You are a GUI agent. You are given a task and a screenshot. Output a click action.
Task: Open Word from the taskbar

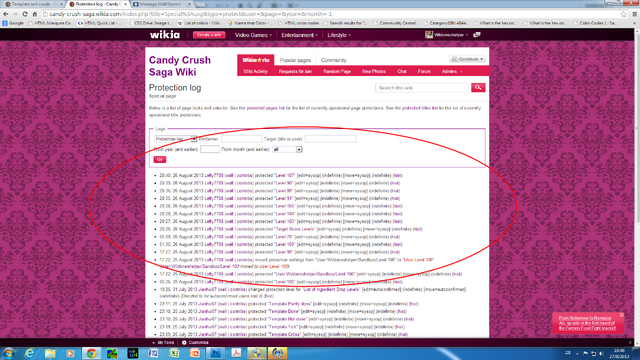pyautogui.click(x=153, y=353)
